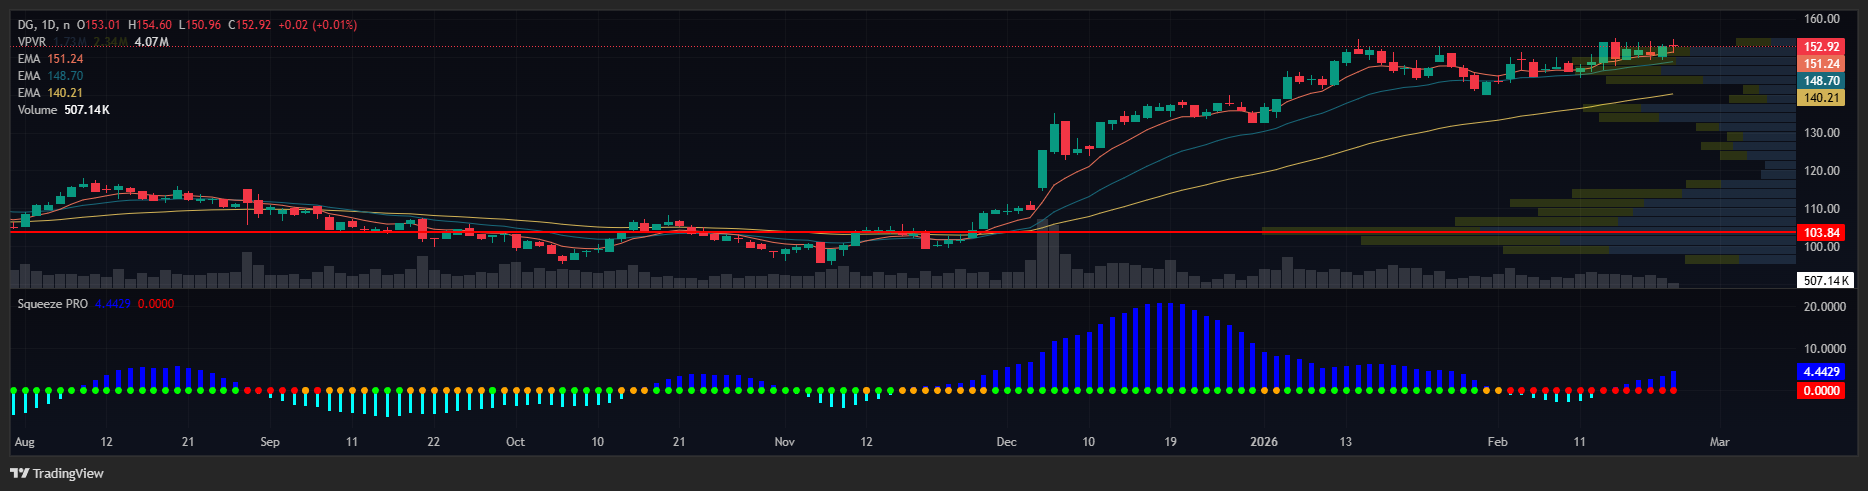Screen dimensions: 1868x491
Task: Click the teal 148.70 EMA price label
Action: point(1821,81)
